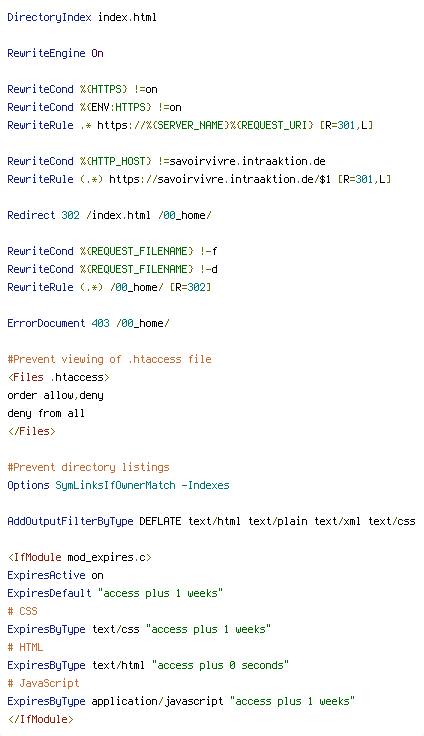Click the deny from all line

(x=46, y=413)
